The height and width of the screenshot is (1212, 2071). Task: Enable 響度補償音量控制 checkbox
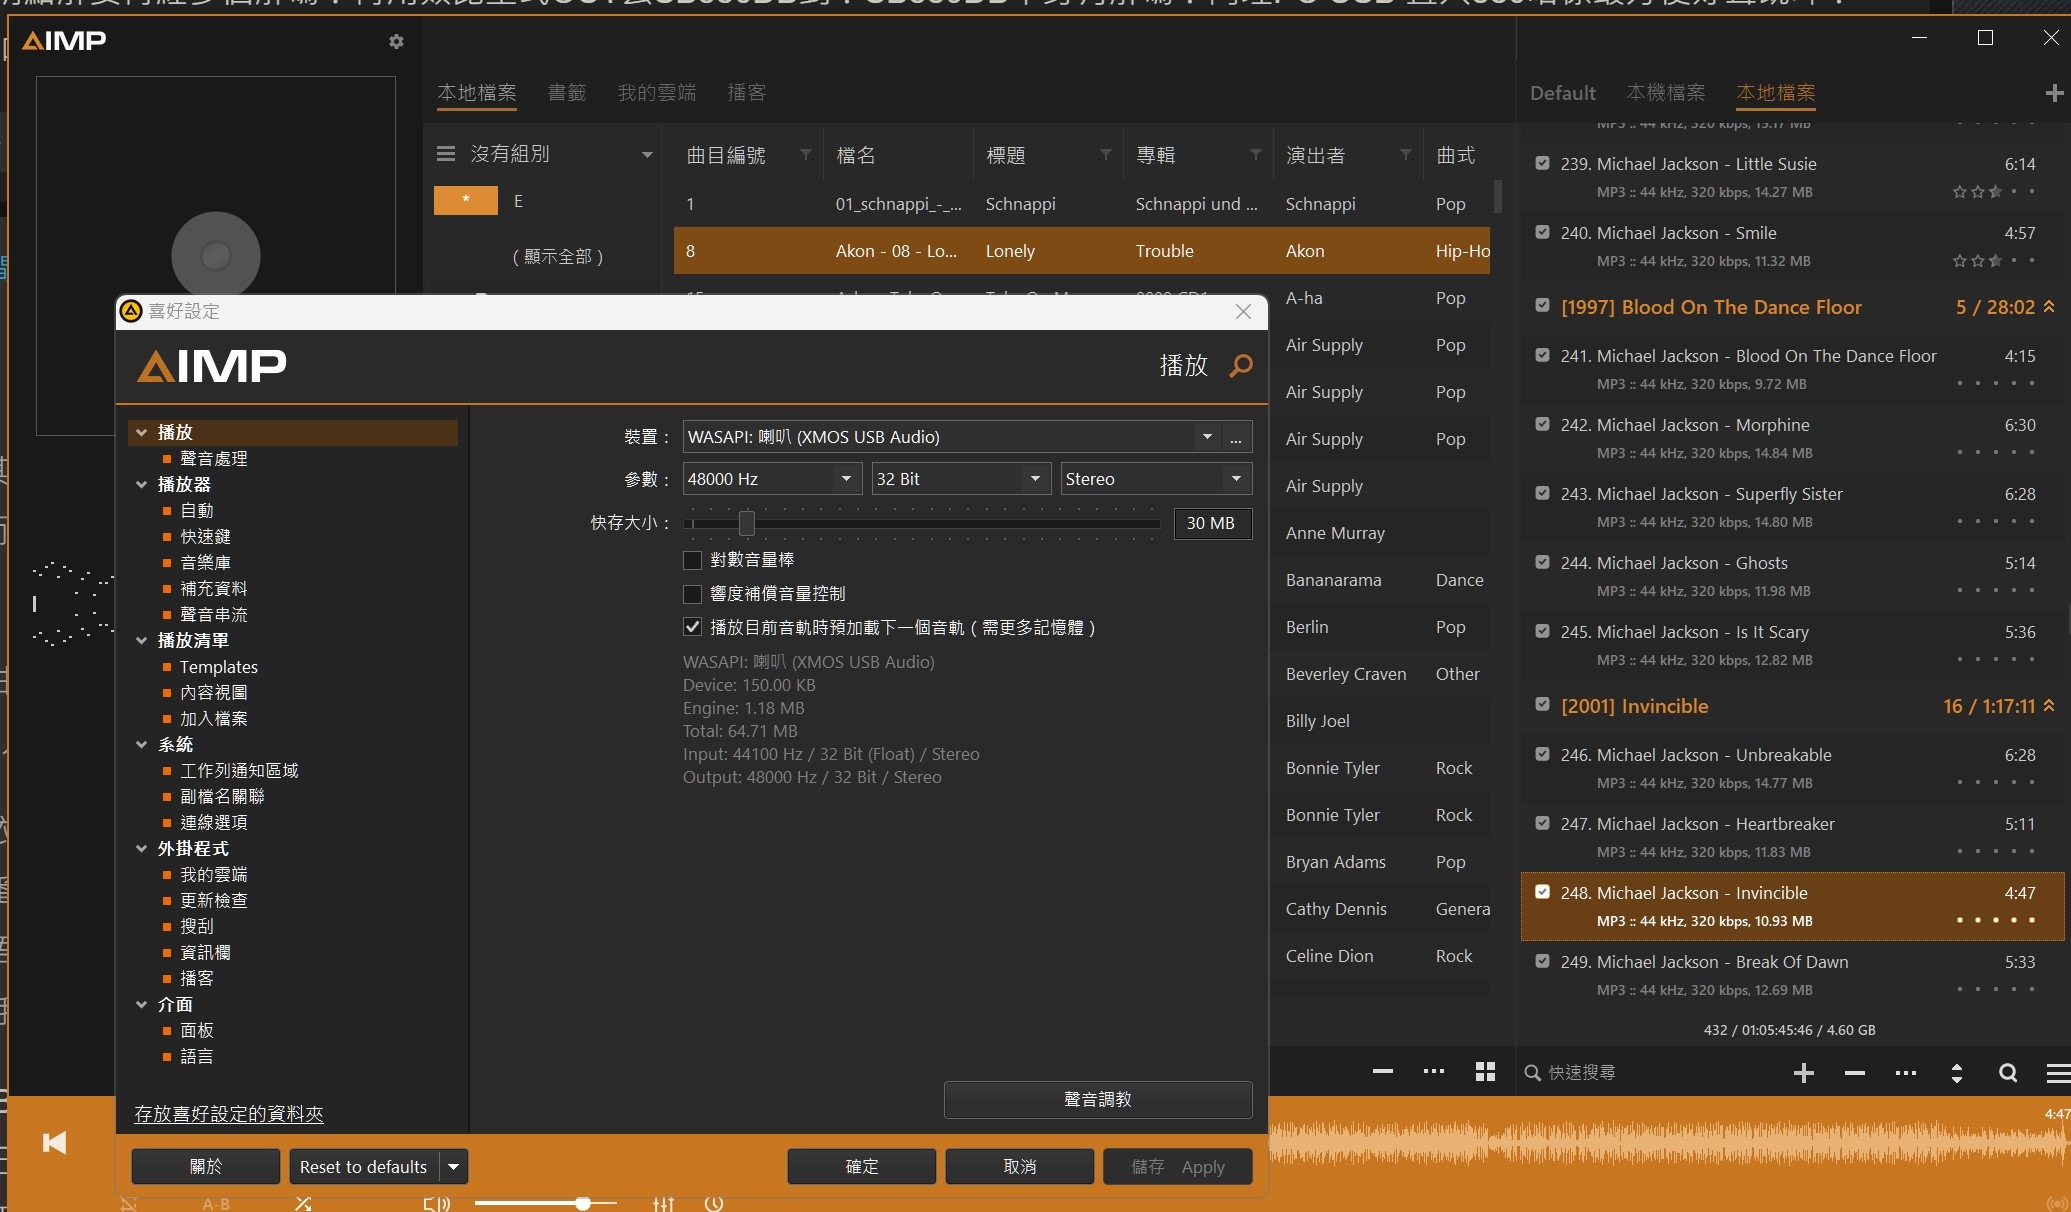click(692, 594)
